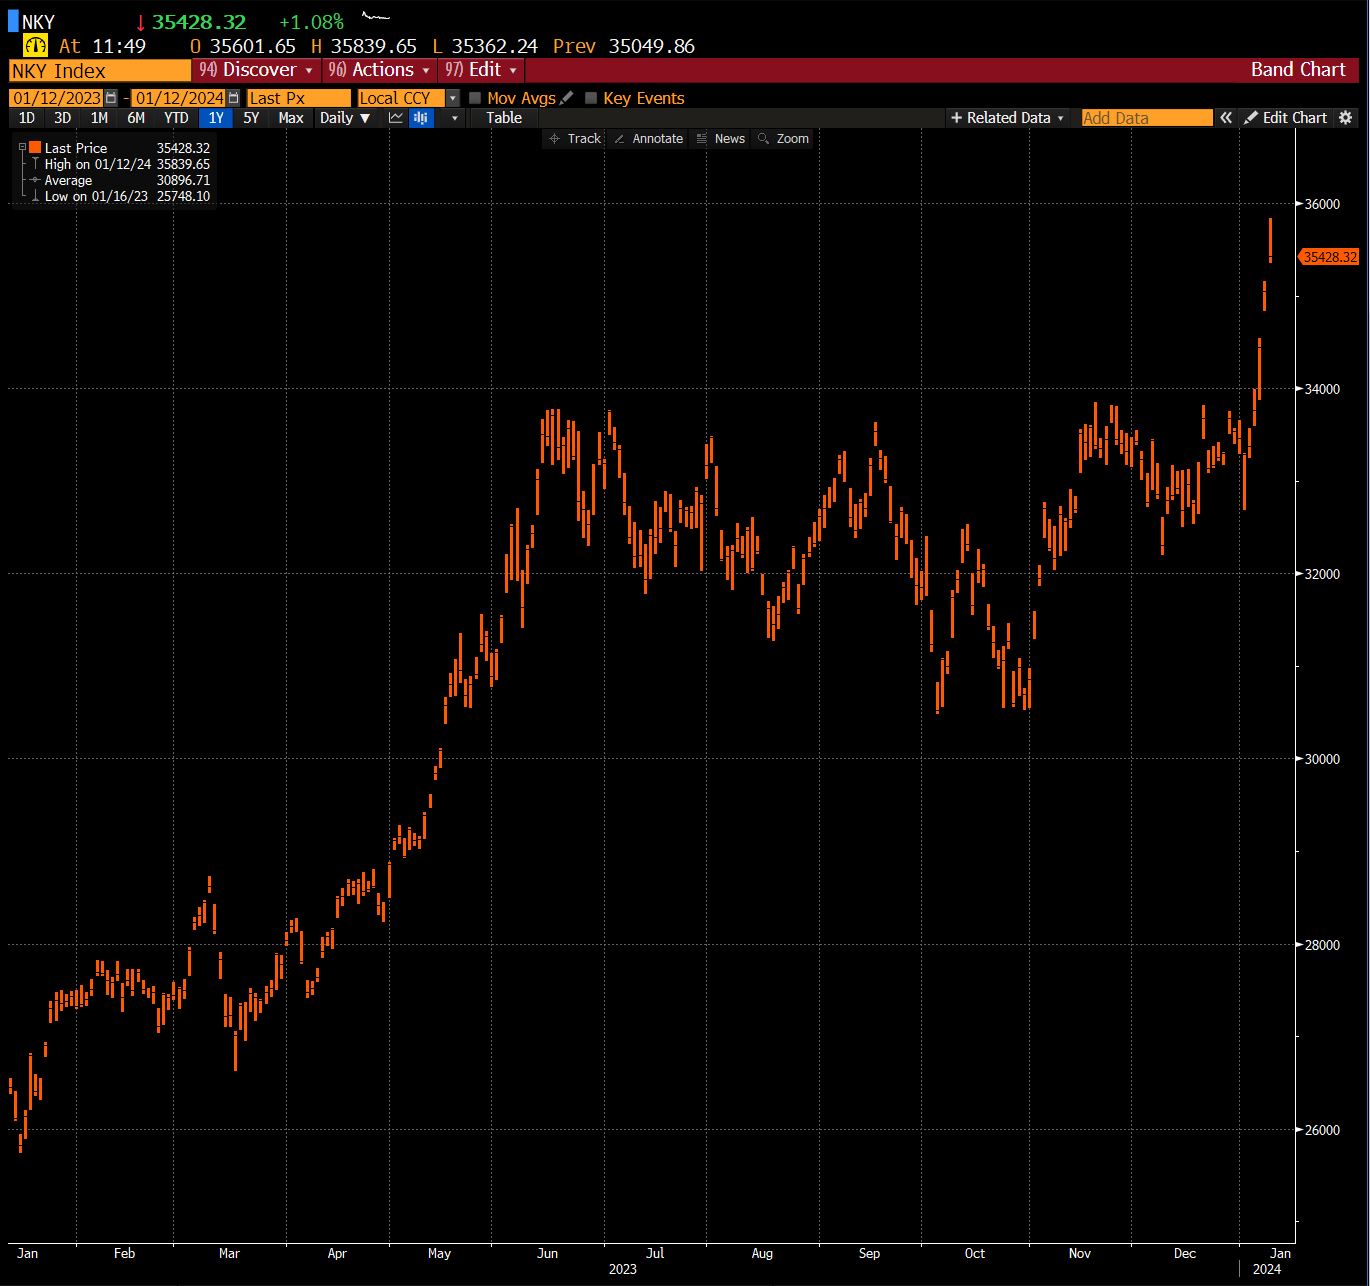Open the end date calendar picker

point(233,98)
